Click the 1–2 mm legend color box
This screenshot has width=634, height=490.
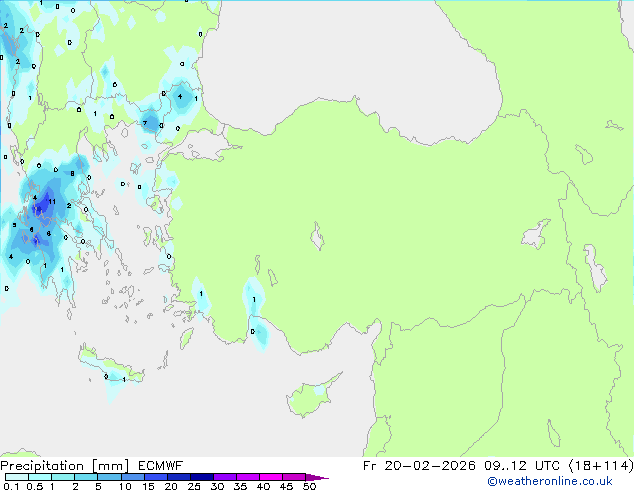pyautogui.click(x=63, y=477)
